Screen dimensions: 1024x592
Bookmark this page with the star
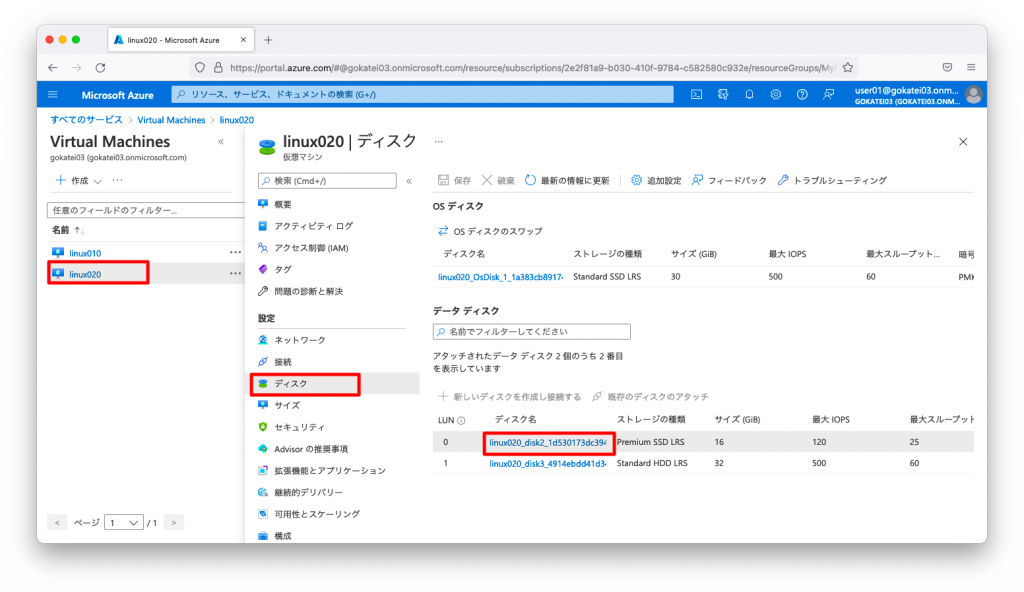pyautogui.click(x=848, y=67)
